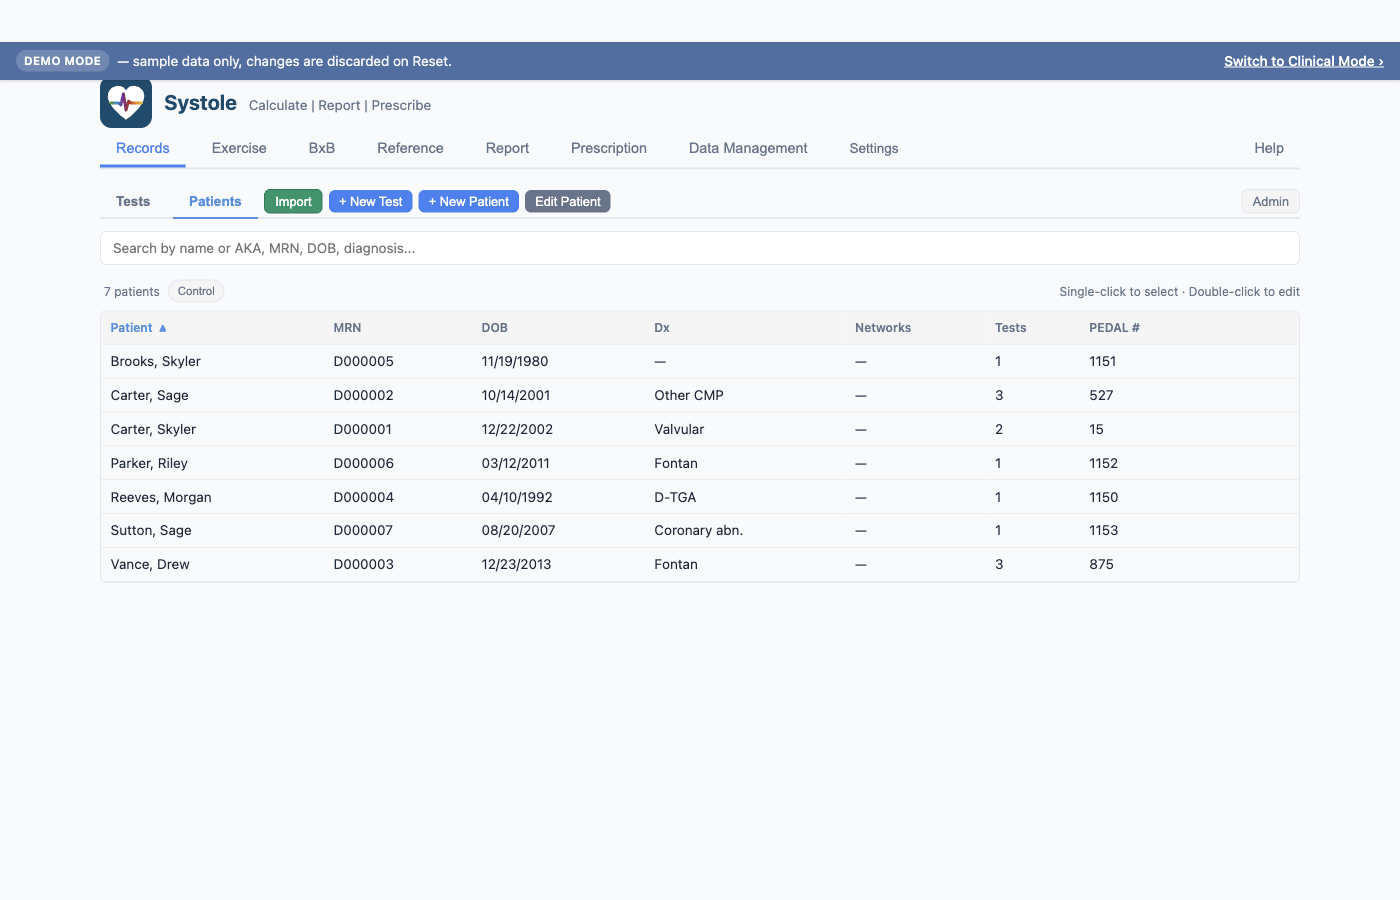Click the DEMO MODE badge
The height and width of the screenshot is (900, 1400).
pos(63,61)
